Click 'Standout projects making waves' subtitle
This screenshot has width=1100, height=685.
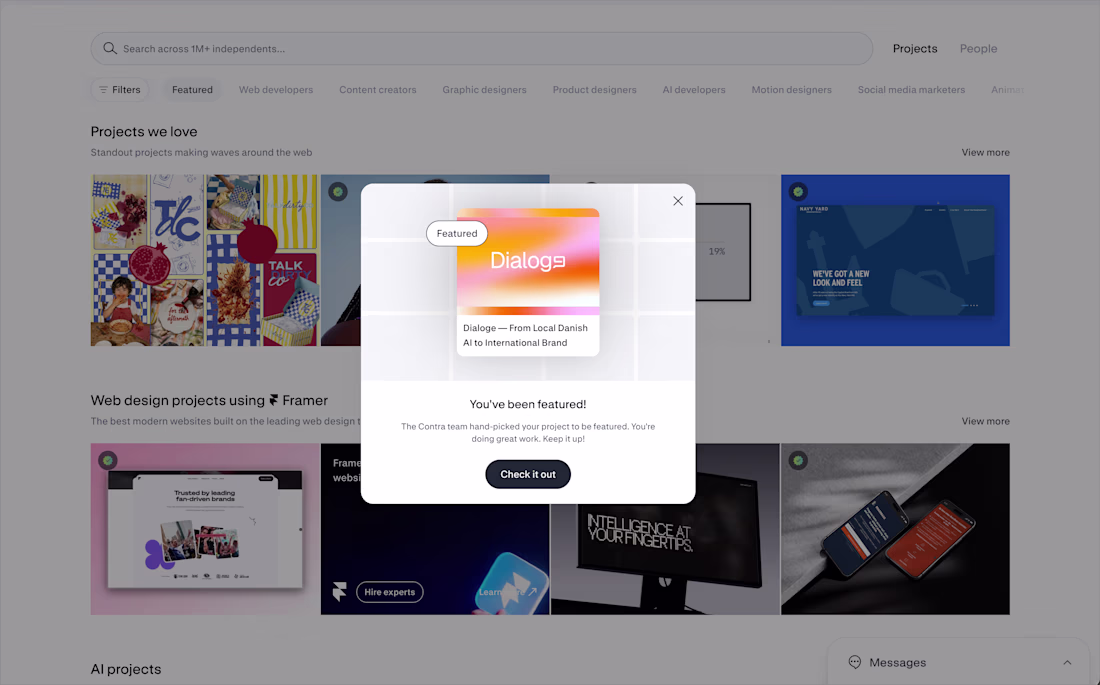point(201,152)
